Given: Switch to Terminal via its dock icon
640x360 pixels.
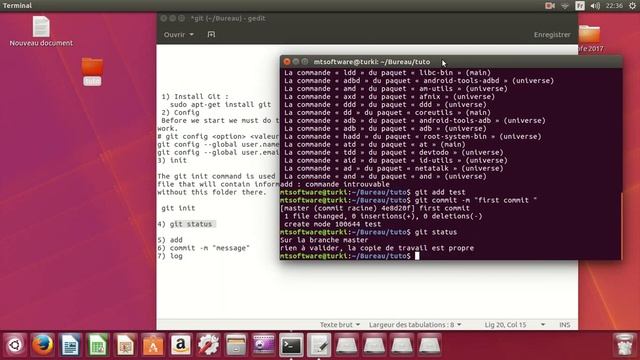Looking at the screenshot, I should pos(291,345).
